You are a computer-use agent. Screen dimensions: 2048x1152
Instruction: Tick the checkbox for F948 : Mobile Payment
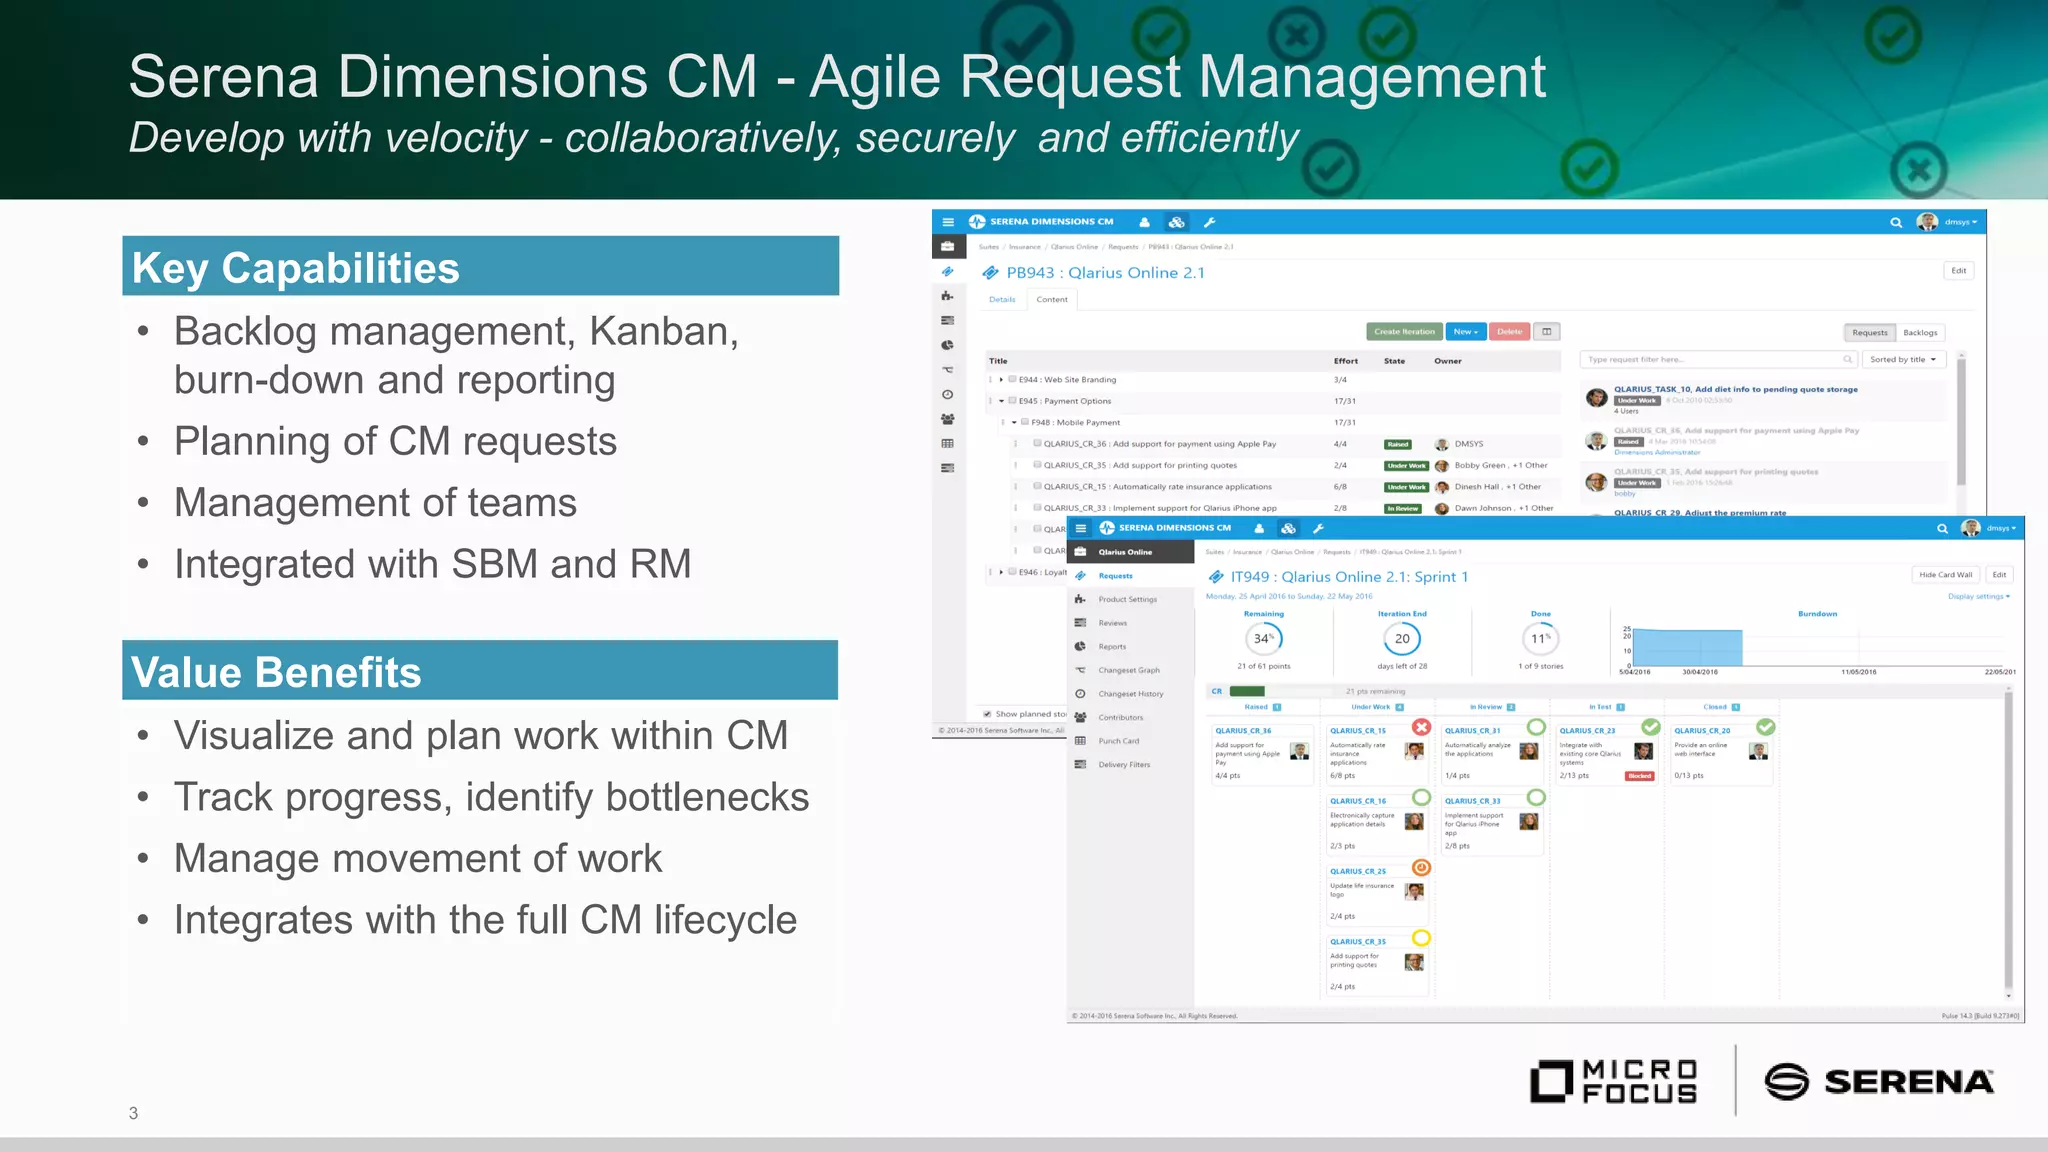click(x=1025, y=422)
